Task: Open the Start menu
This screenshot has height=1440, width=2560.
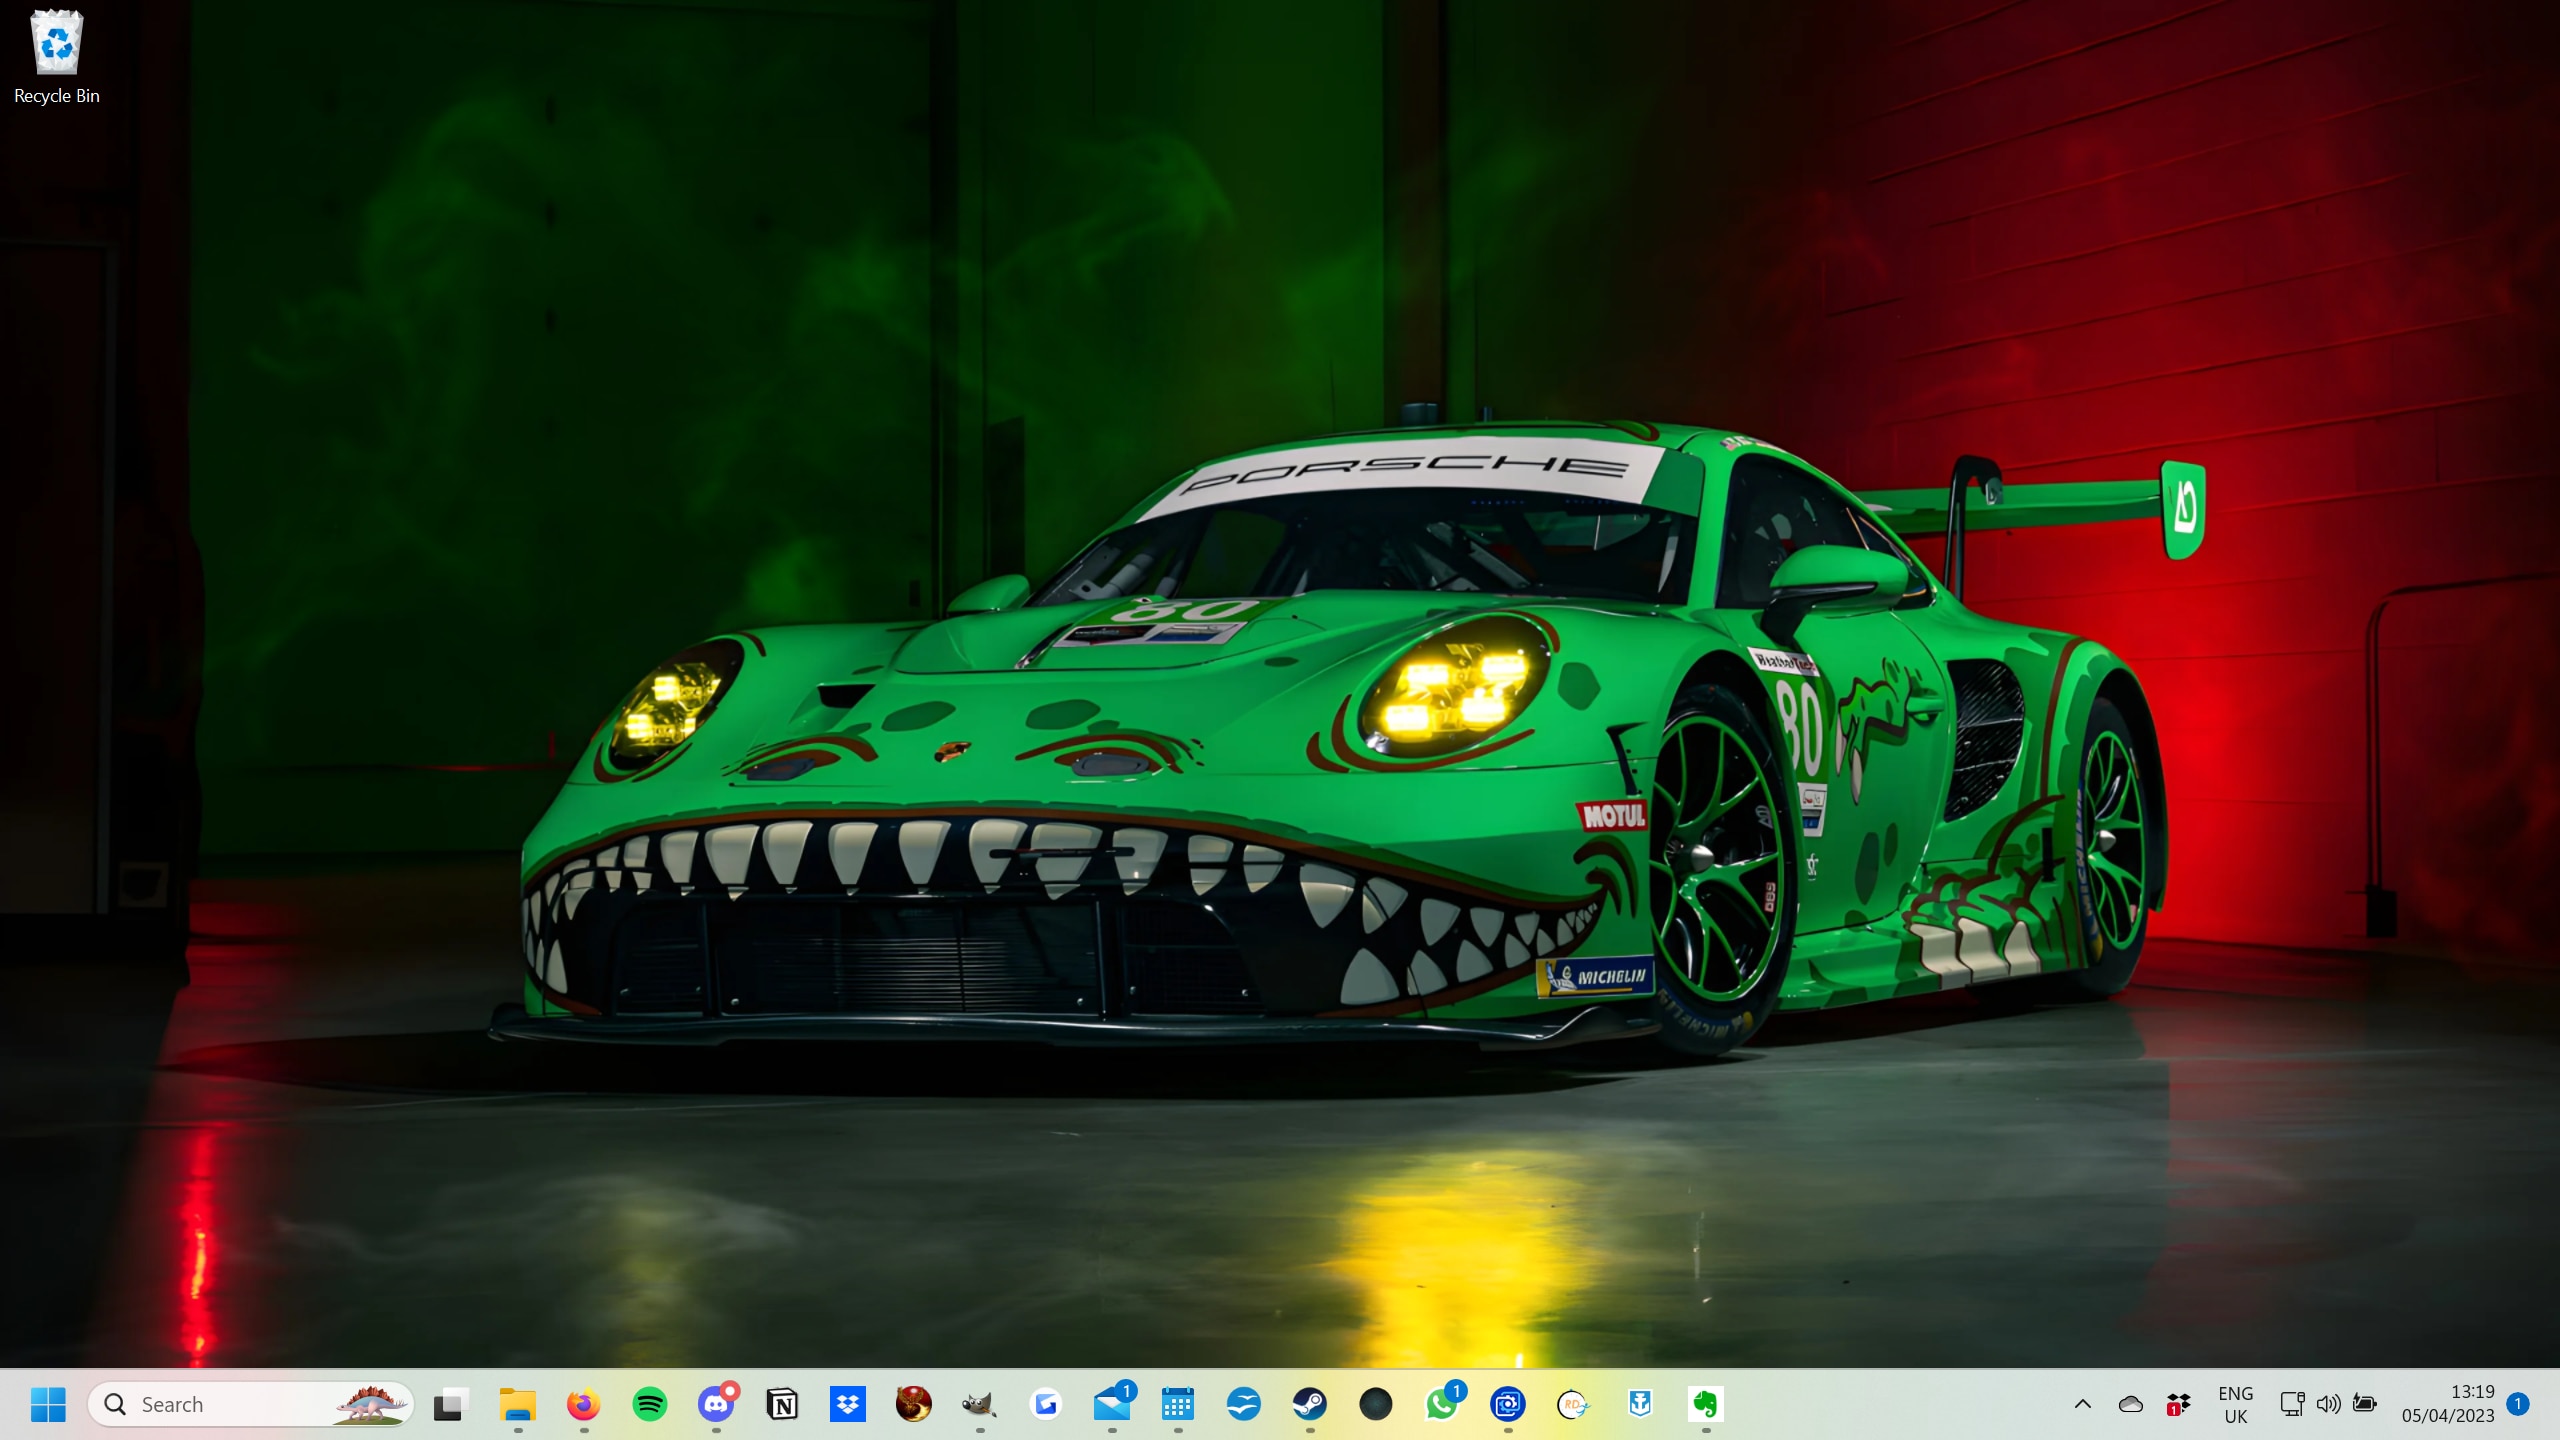Action: (x=49, y=1404)
